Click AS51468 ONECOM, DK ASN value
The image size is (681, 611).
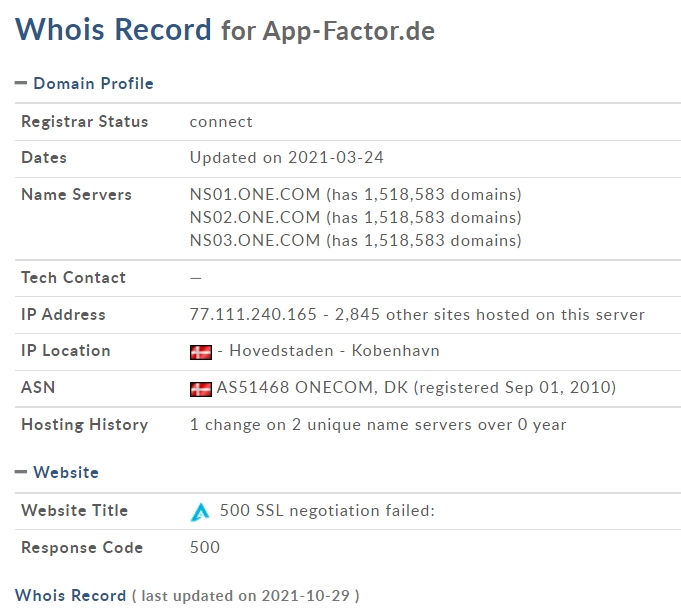click(x=312, y=387)
